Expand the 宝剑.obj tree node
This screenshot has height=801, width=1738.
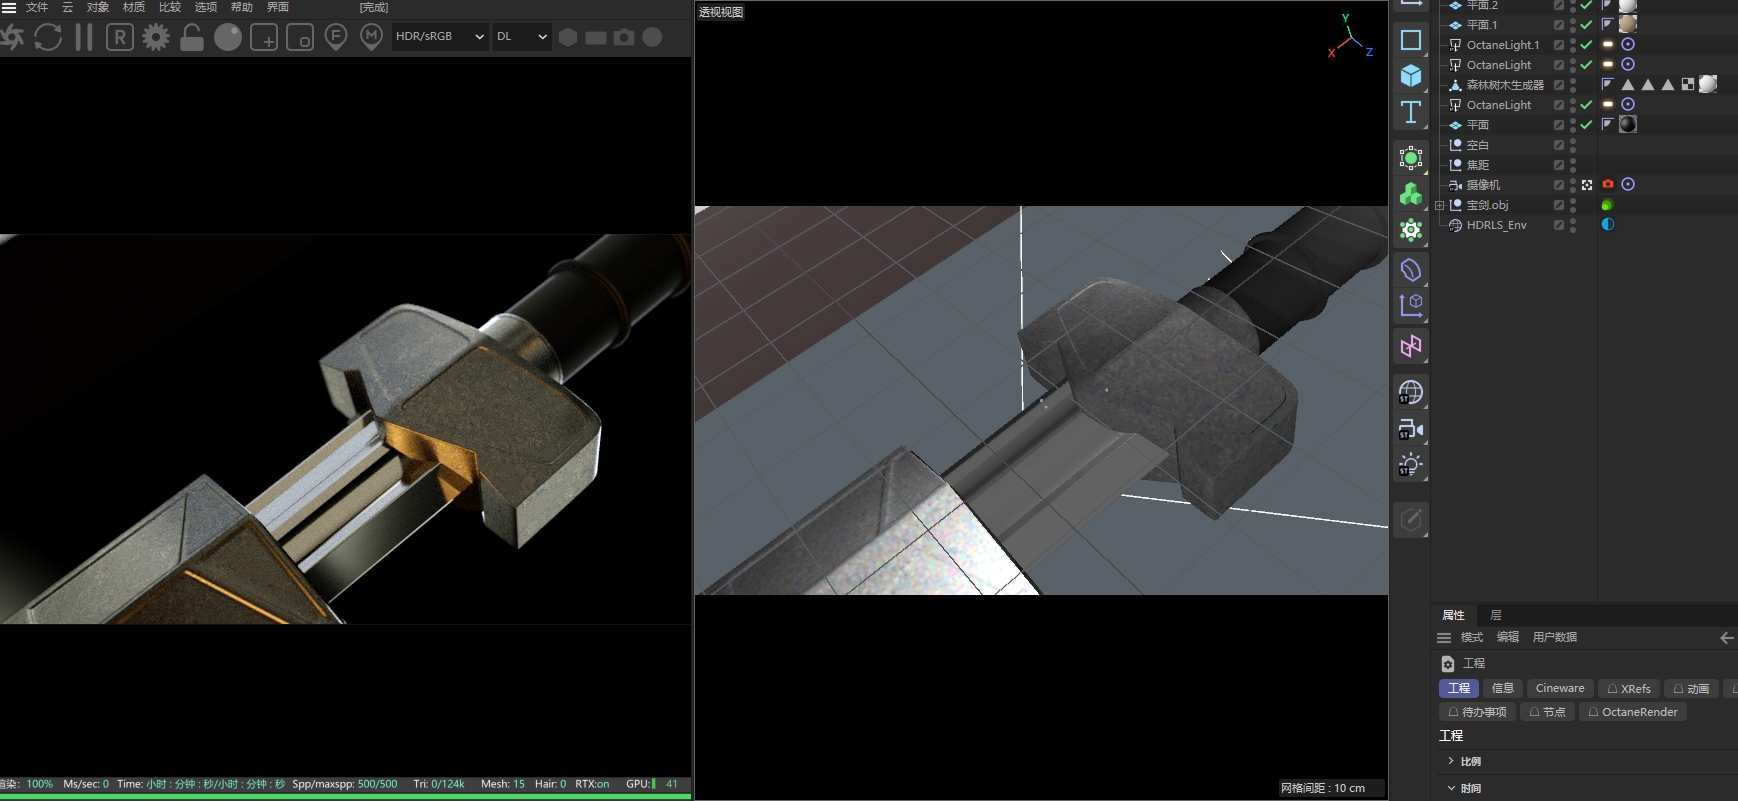pos(1440,205)
